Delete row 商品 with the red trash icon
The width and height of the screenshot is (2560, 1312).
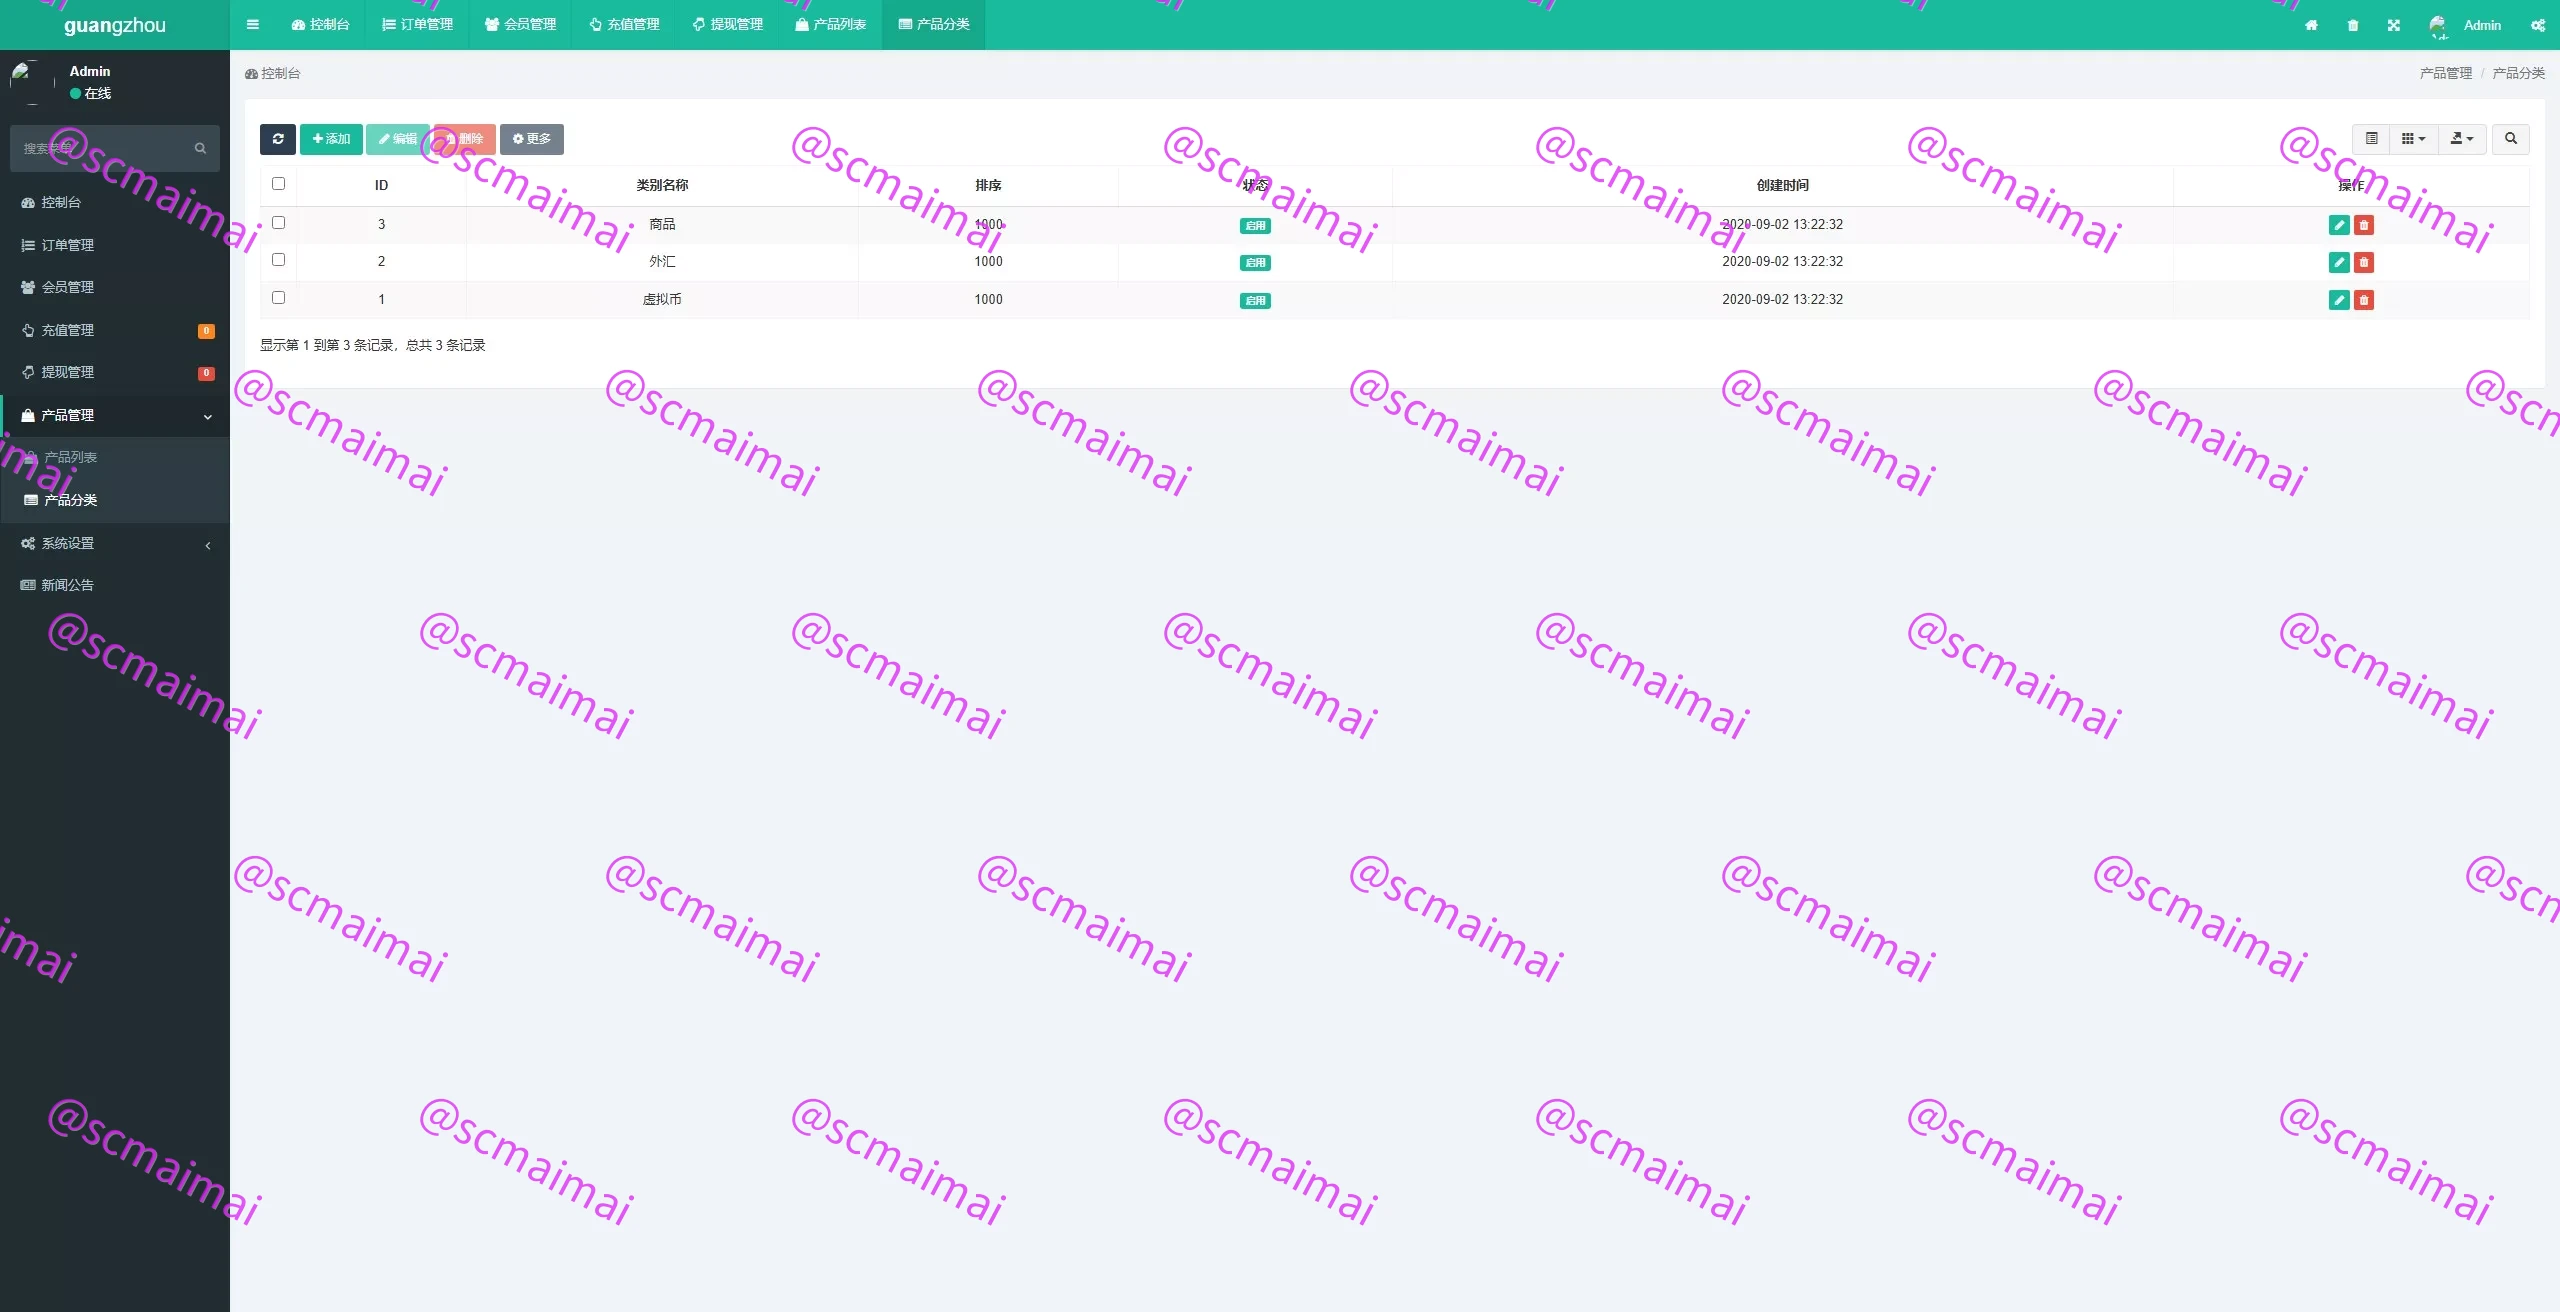(x=2364, y=225)
